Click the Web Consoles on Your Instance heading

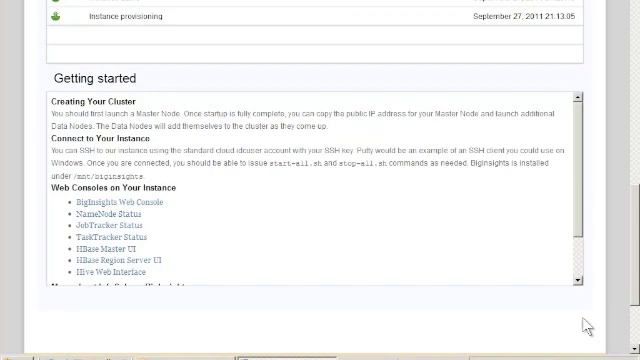click(x=113, y=188)
